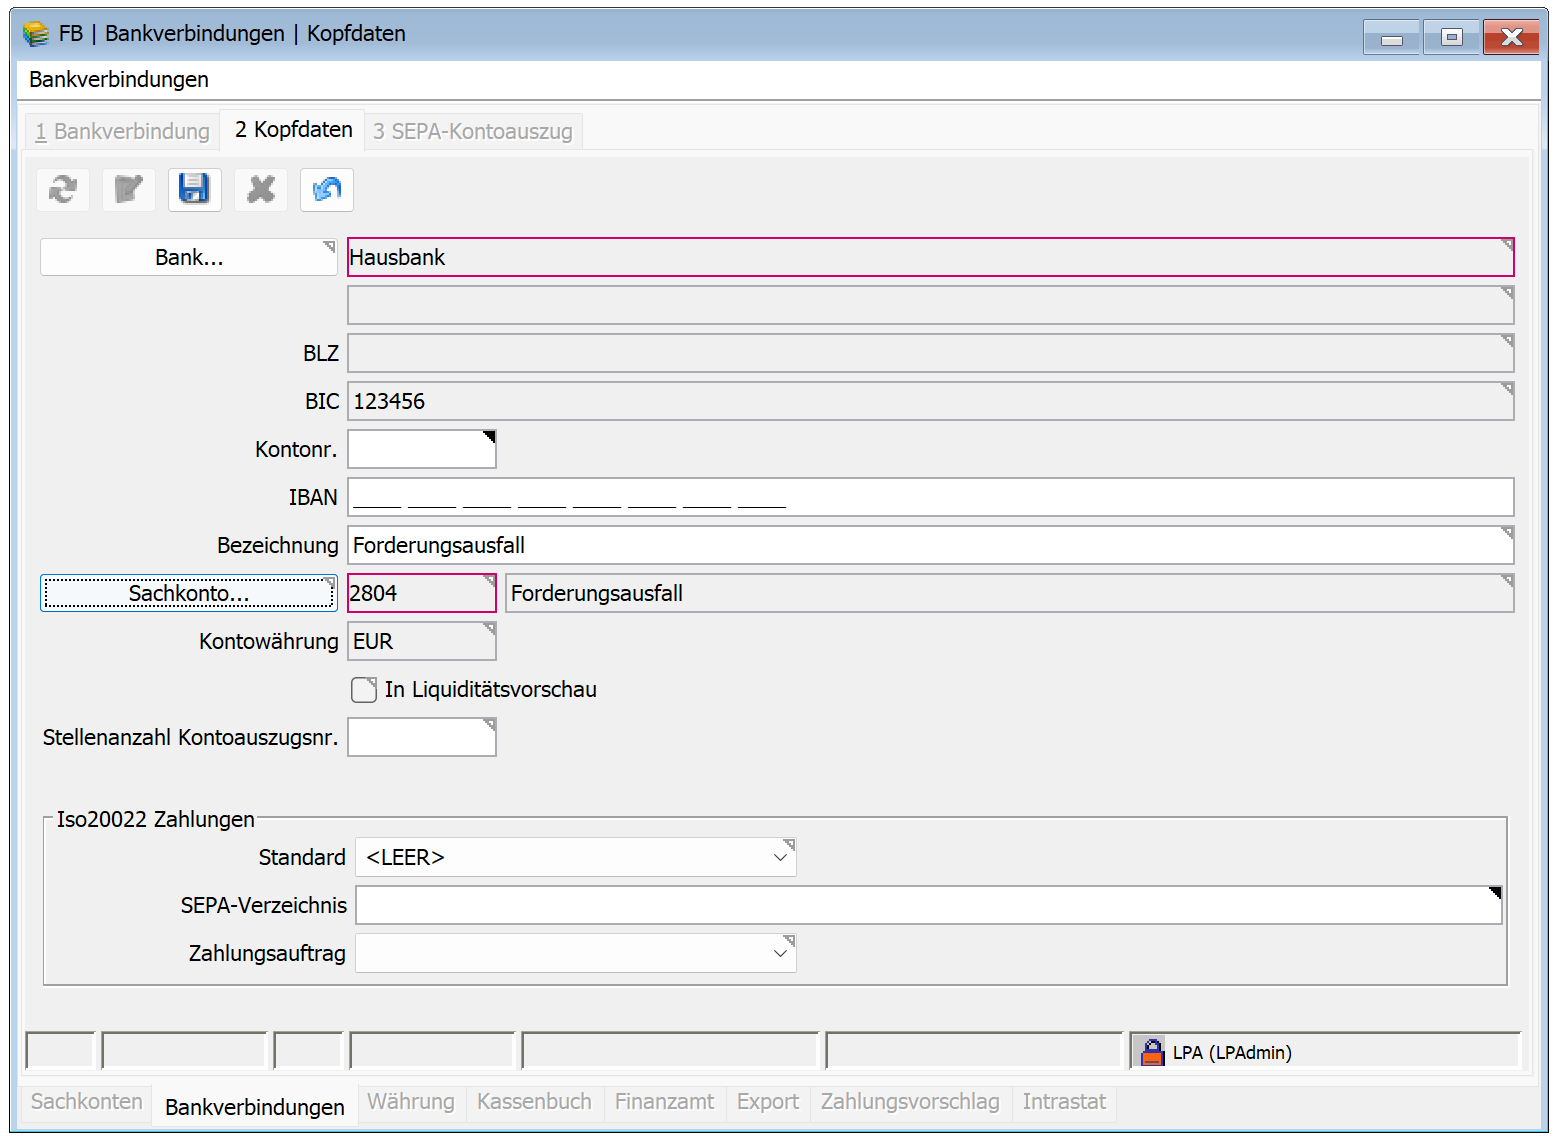1555x1136 pixels.
Task: Click the Sachkonto... button
Action: tap(188, 594)
